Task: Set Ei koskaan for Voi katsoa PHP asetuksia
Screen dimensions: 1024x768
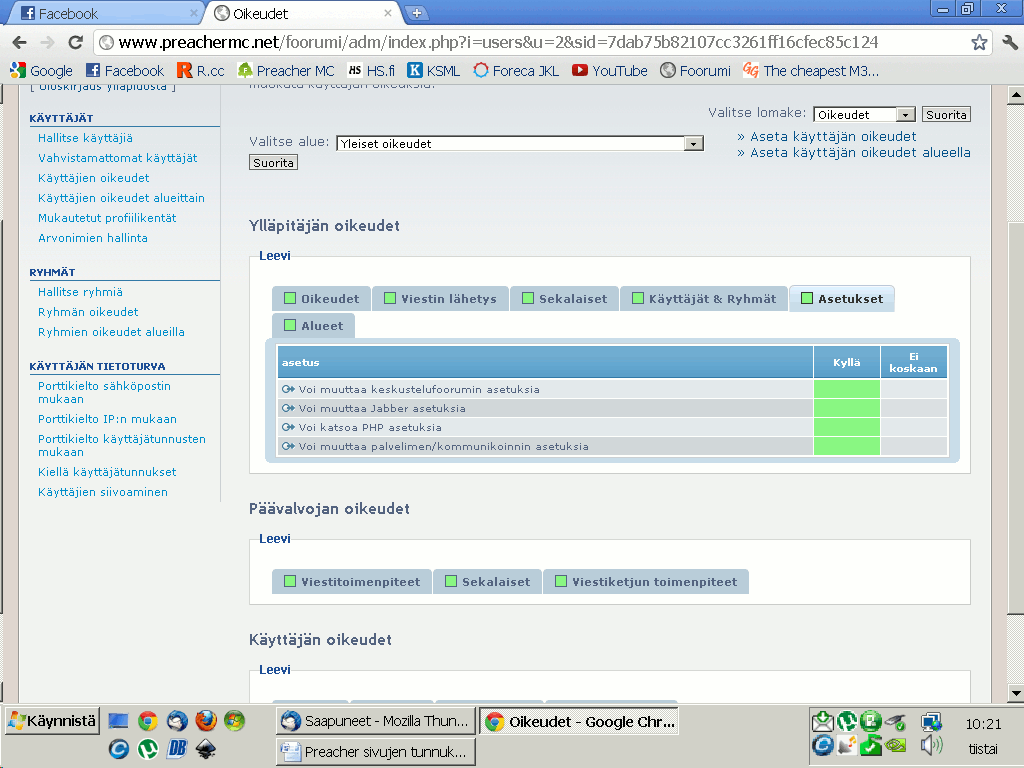Action: point(913,427)
